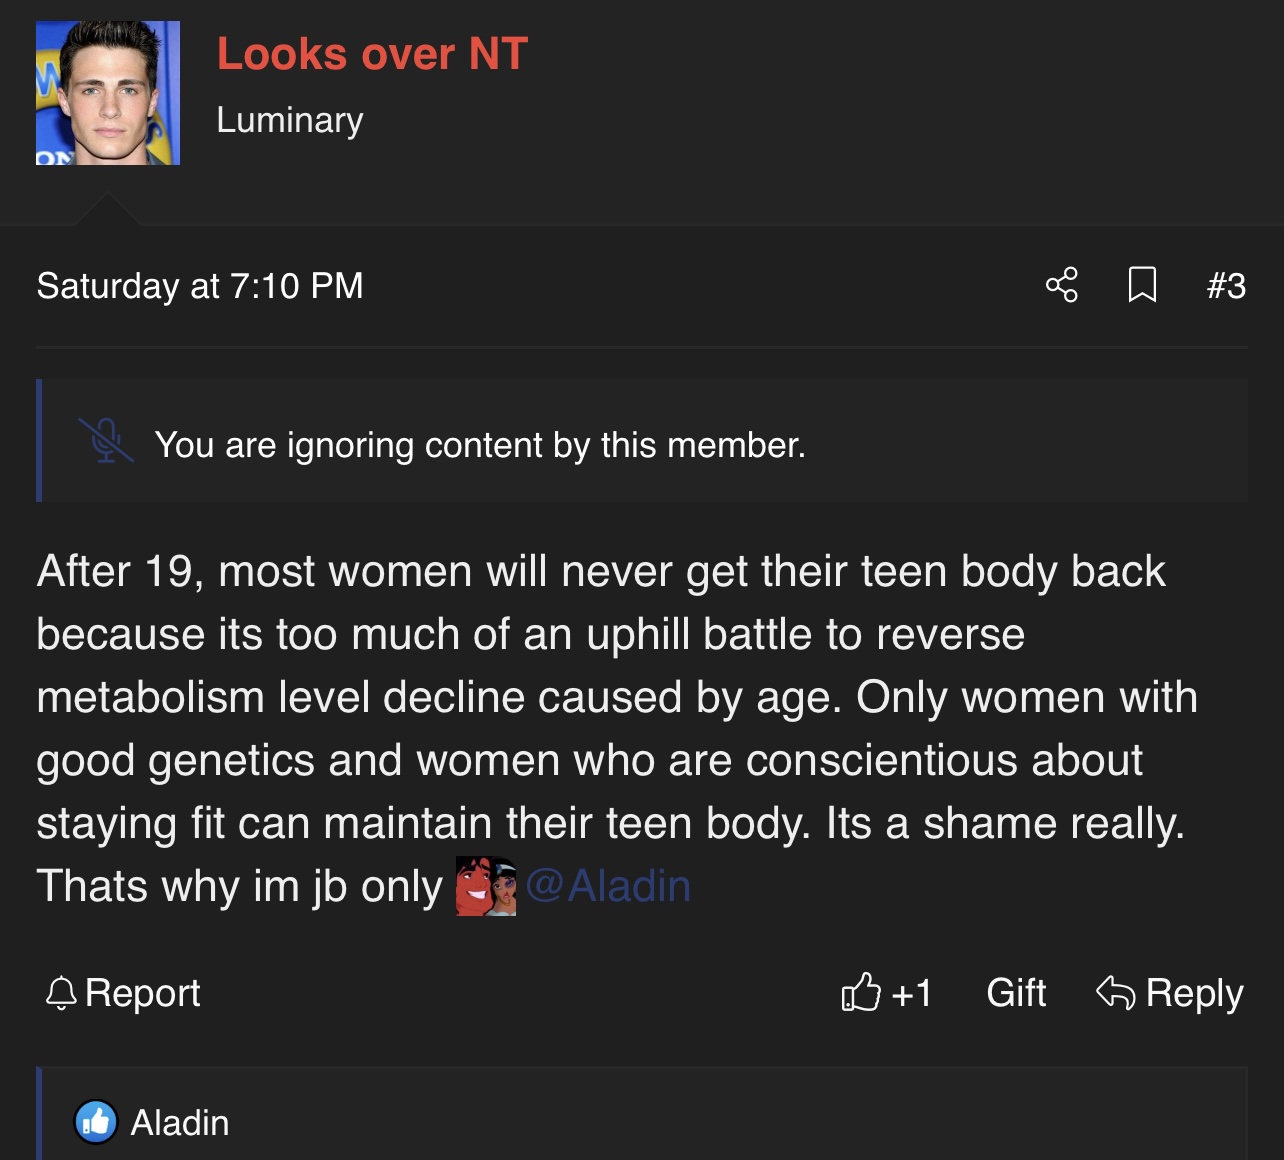This screenshot has width=1284, height=1160.
Task: Click the share icon on the post
Action: click(x=1062, y=285)
